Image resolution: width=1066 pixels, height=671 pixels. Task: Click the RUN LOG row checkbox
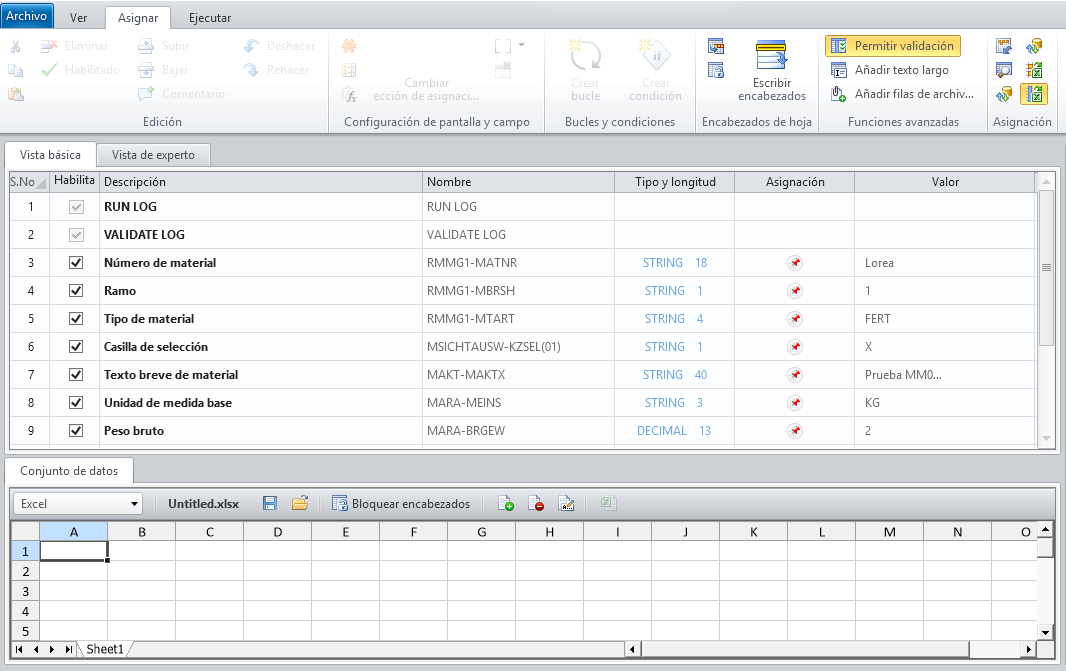[x=76, y=207]
